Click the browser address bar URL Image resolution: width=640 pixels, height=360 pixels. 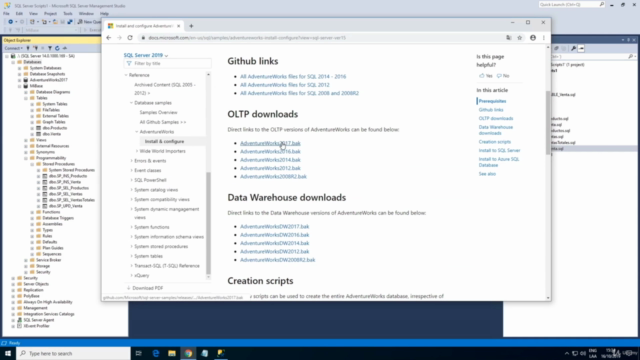pyautogui.click(x=247, y=38)
